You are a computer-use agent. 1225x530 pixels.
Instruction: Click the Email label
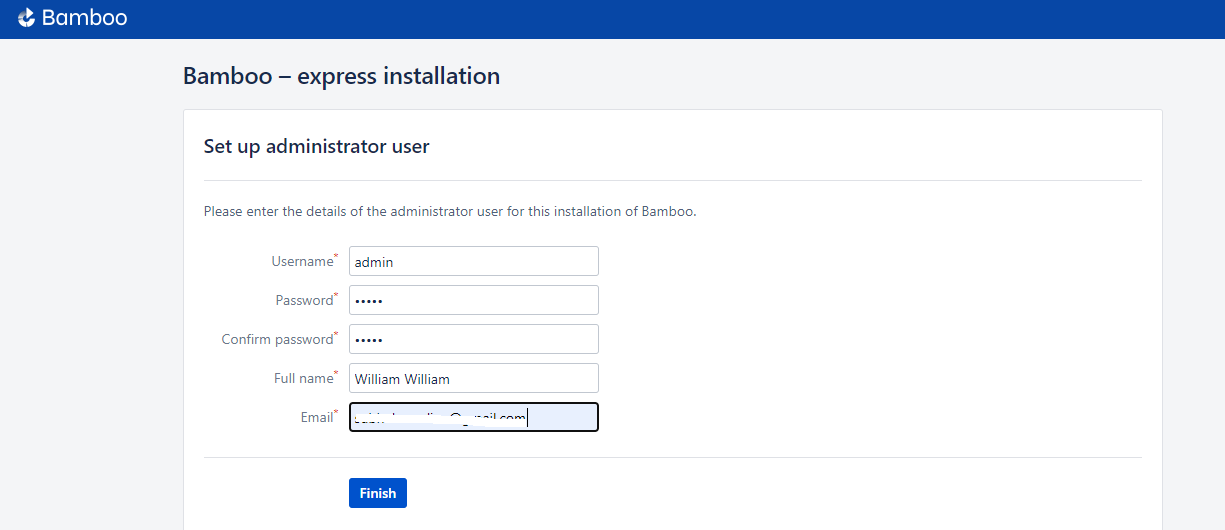(316, 417)
